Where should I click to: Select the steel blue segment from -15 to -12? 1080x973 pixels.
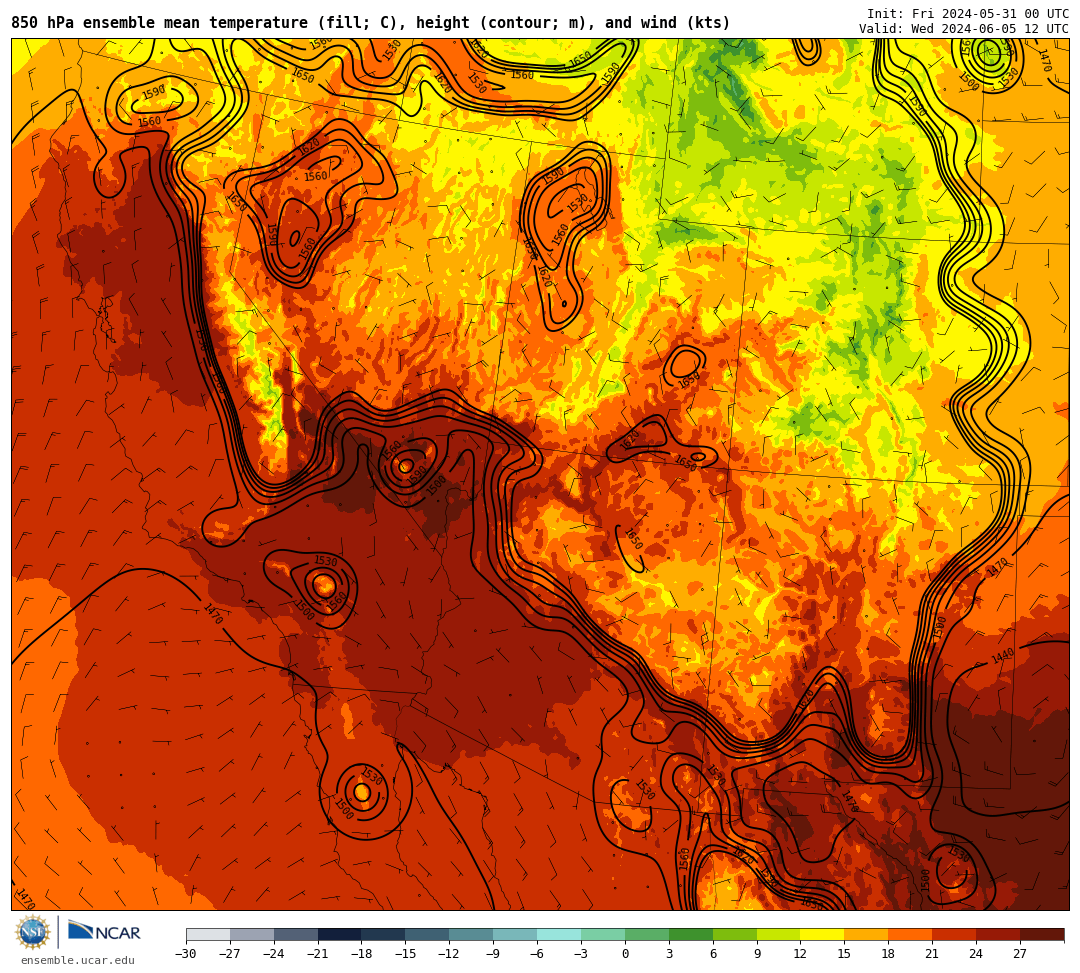[428, 934]
